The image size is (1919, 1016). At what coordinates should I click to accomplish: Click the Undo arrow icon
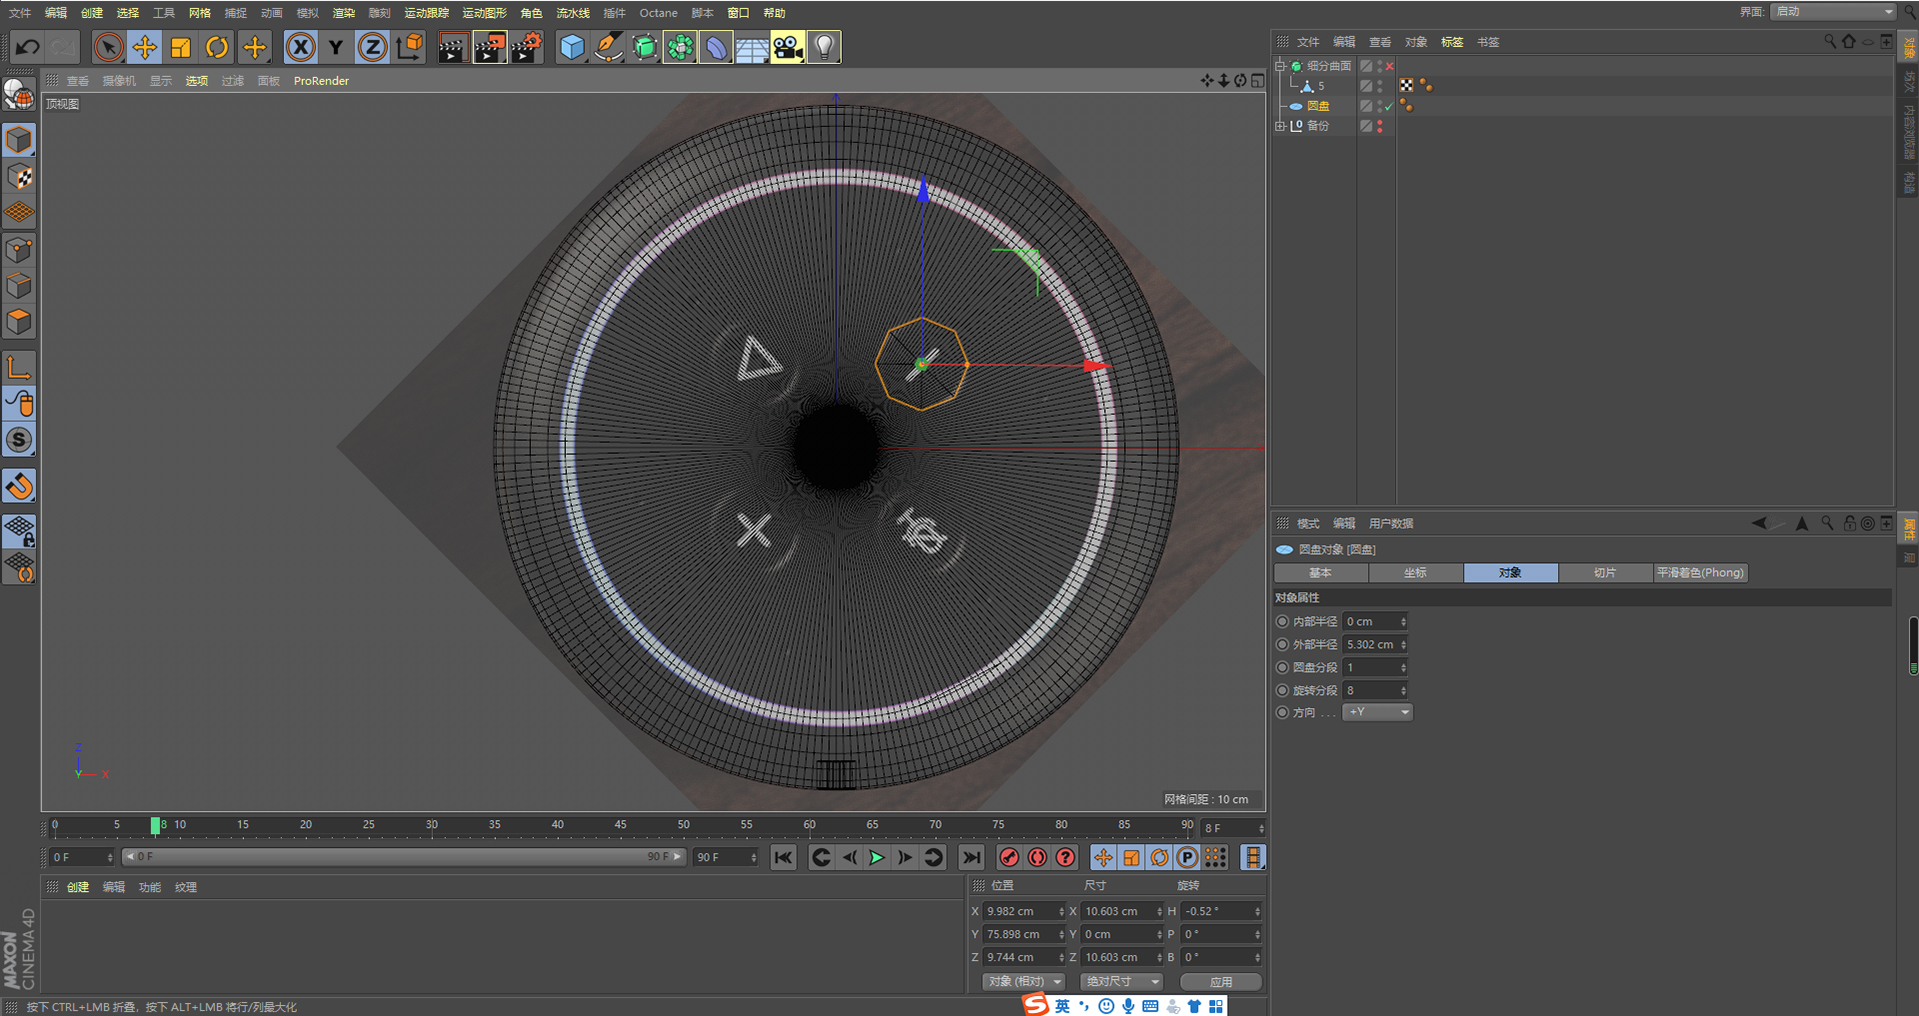point(27,47)
